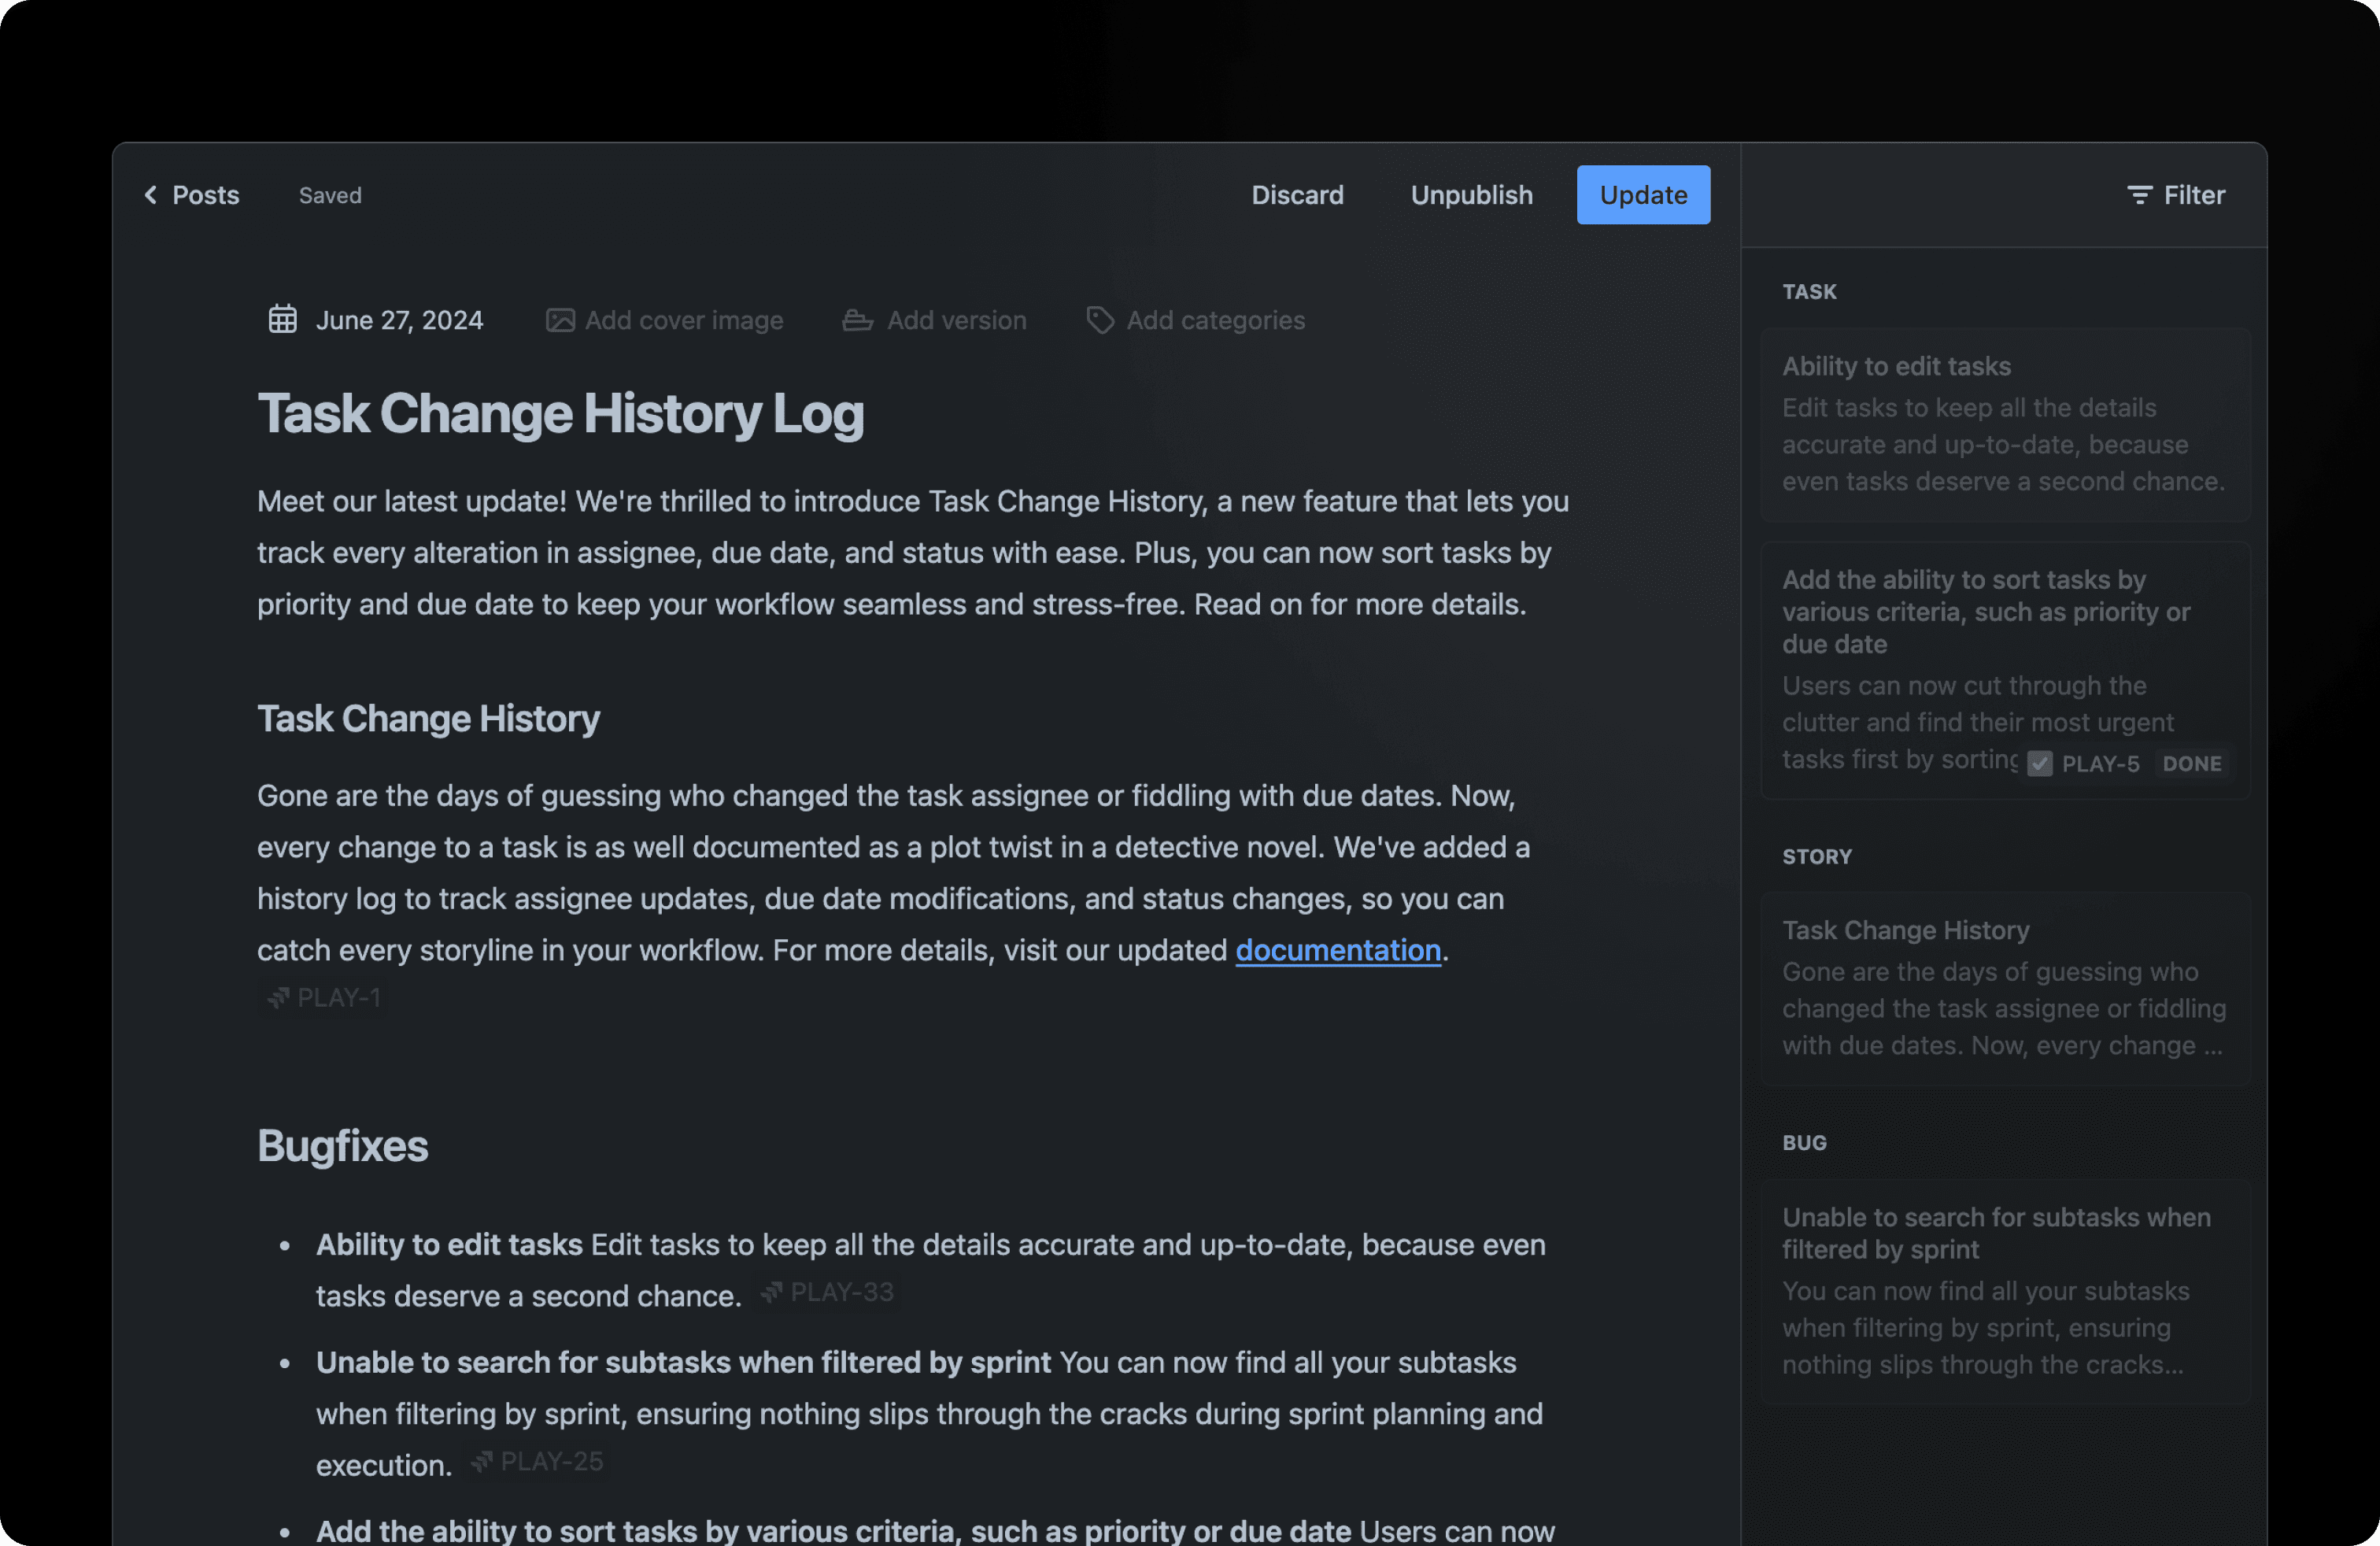Click the back chevron next to Posts

click(x=151, y=195)
